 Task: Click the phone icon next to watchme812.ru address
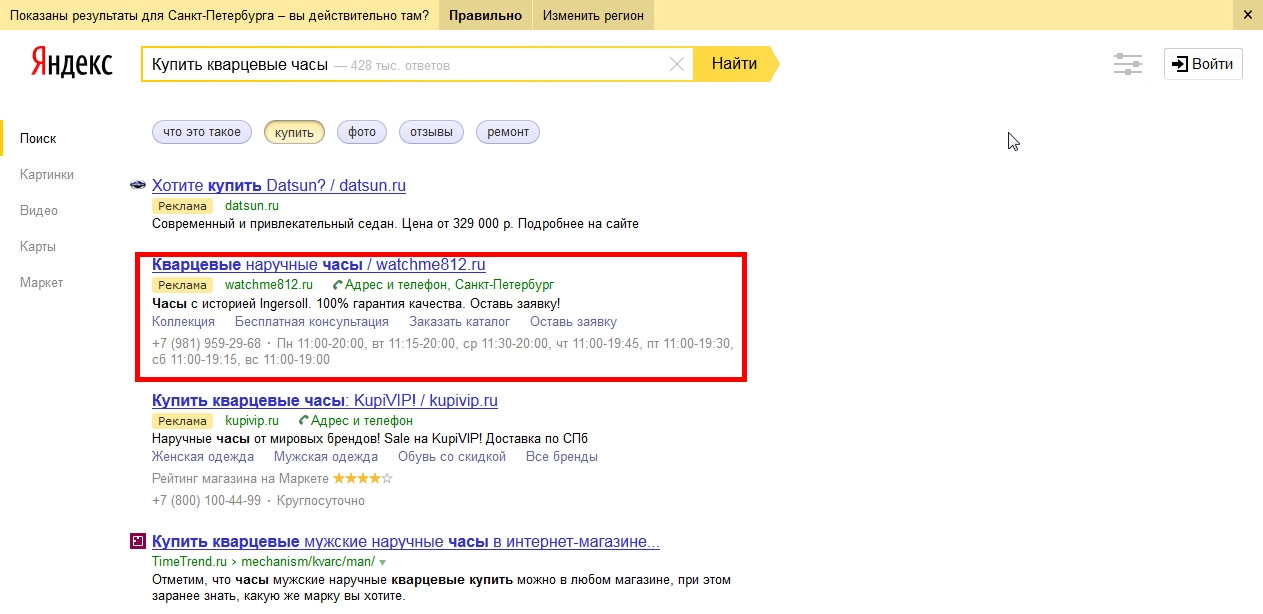pyautogui.click(x=337, y=285)
